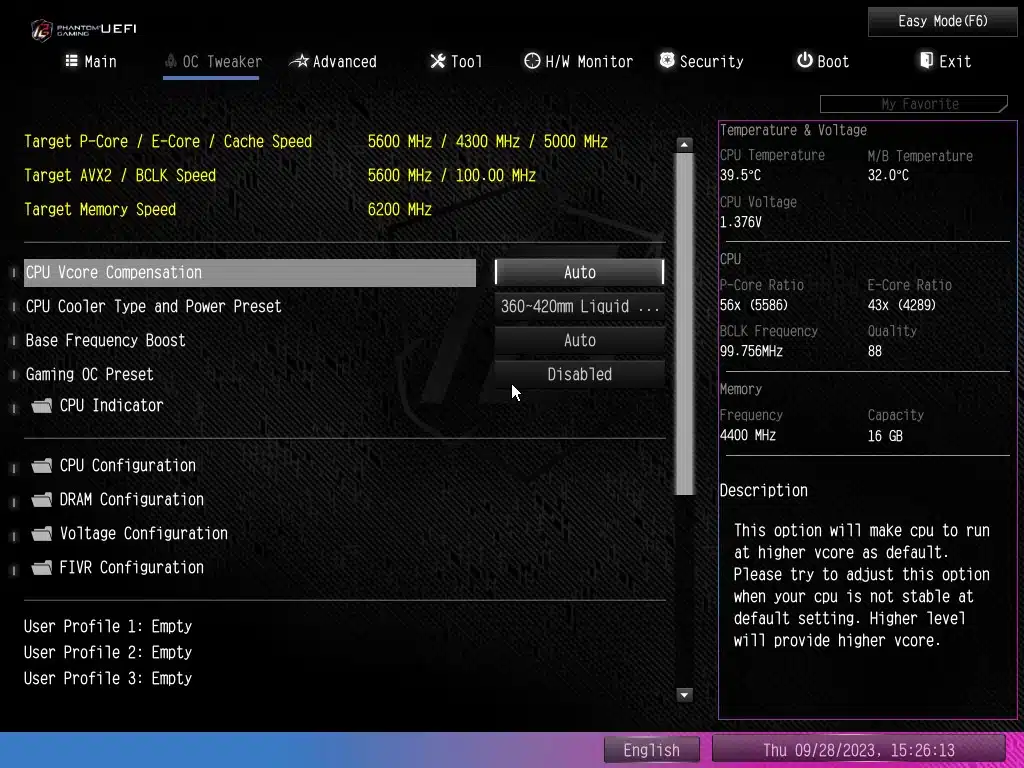The width and height of the screenshot is (1024, 768).
Task: Switch to the OC Tweaker tab
Action: click(x=211, y=62)
